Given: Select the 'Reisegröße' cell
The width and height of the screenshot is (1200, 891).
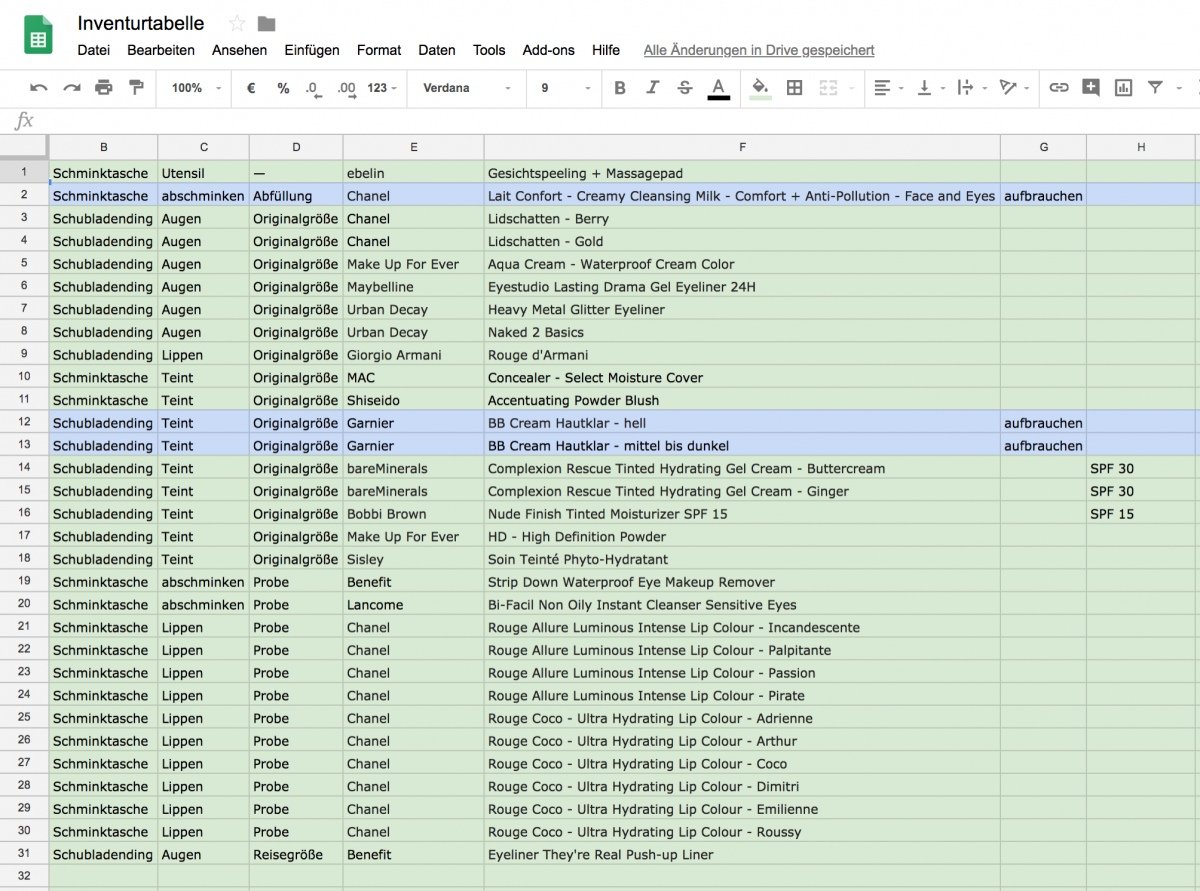Looking at the screenshot, I should (296, 855).
